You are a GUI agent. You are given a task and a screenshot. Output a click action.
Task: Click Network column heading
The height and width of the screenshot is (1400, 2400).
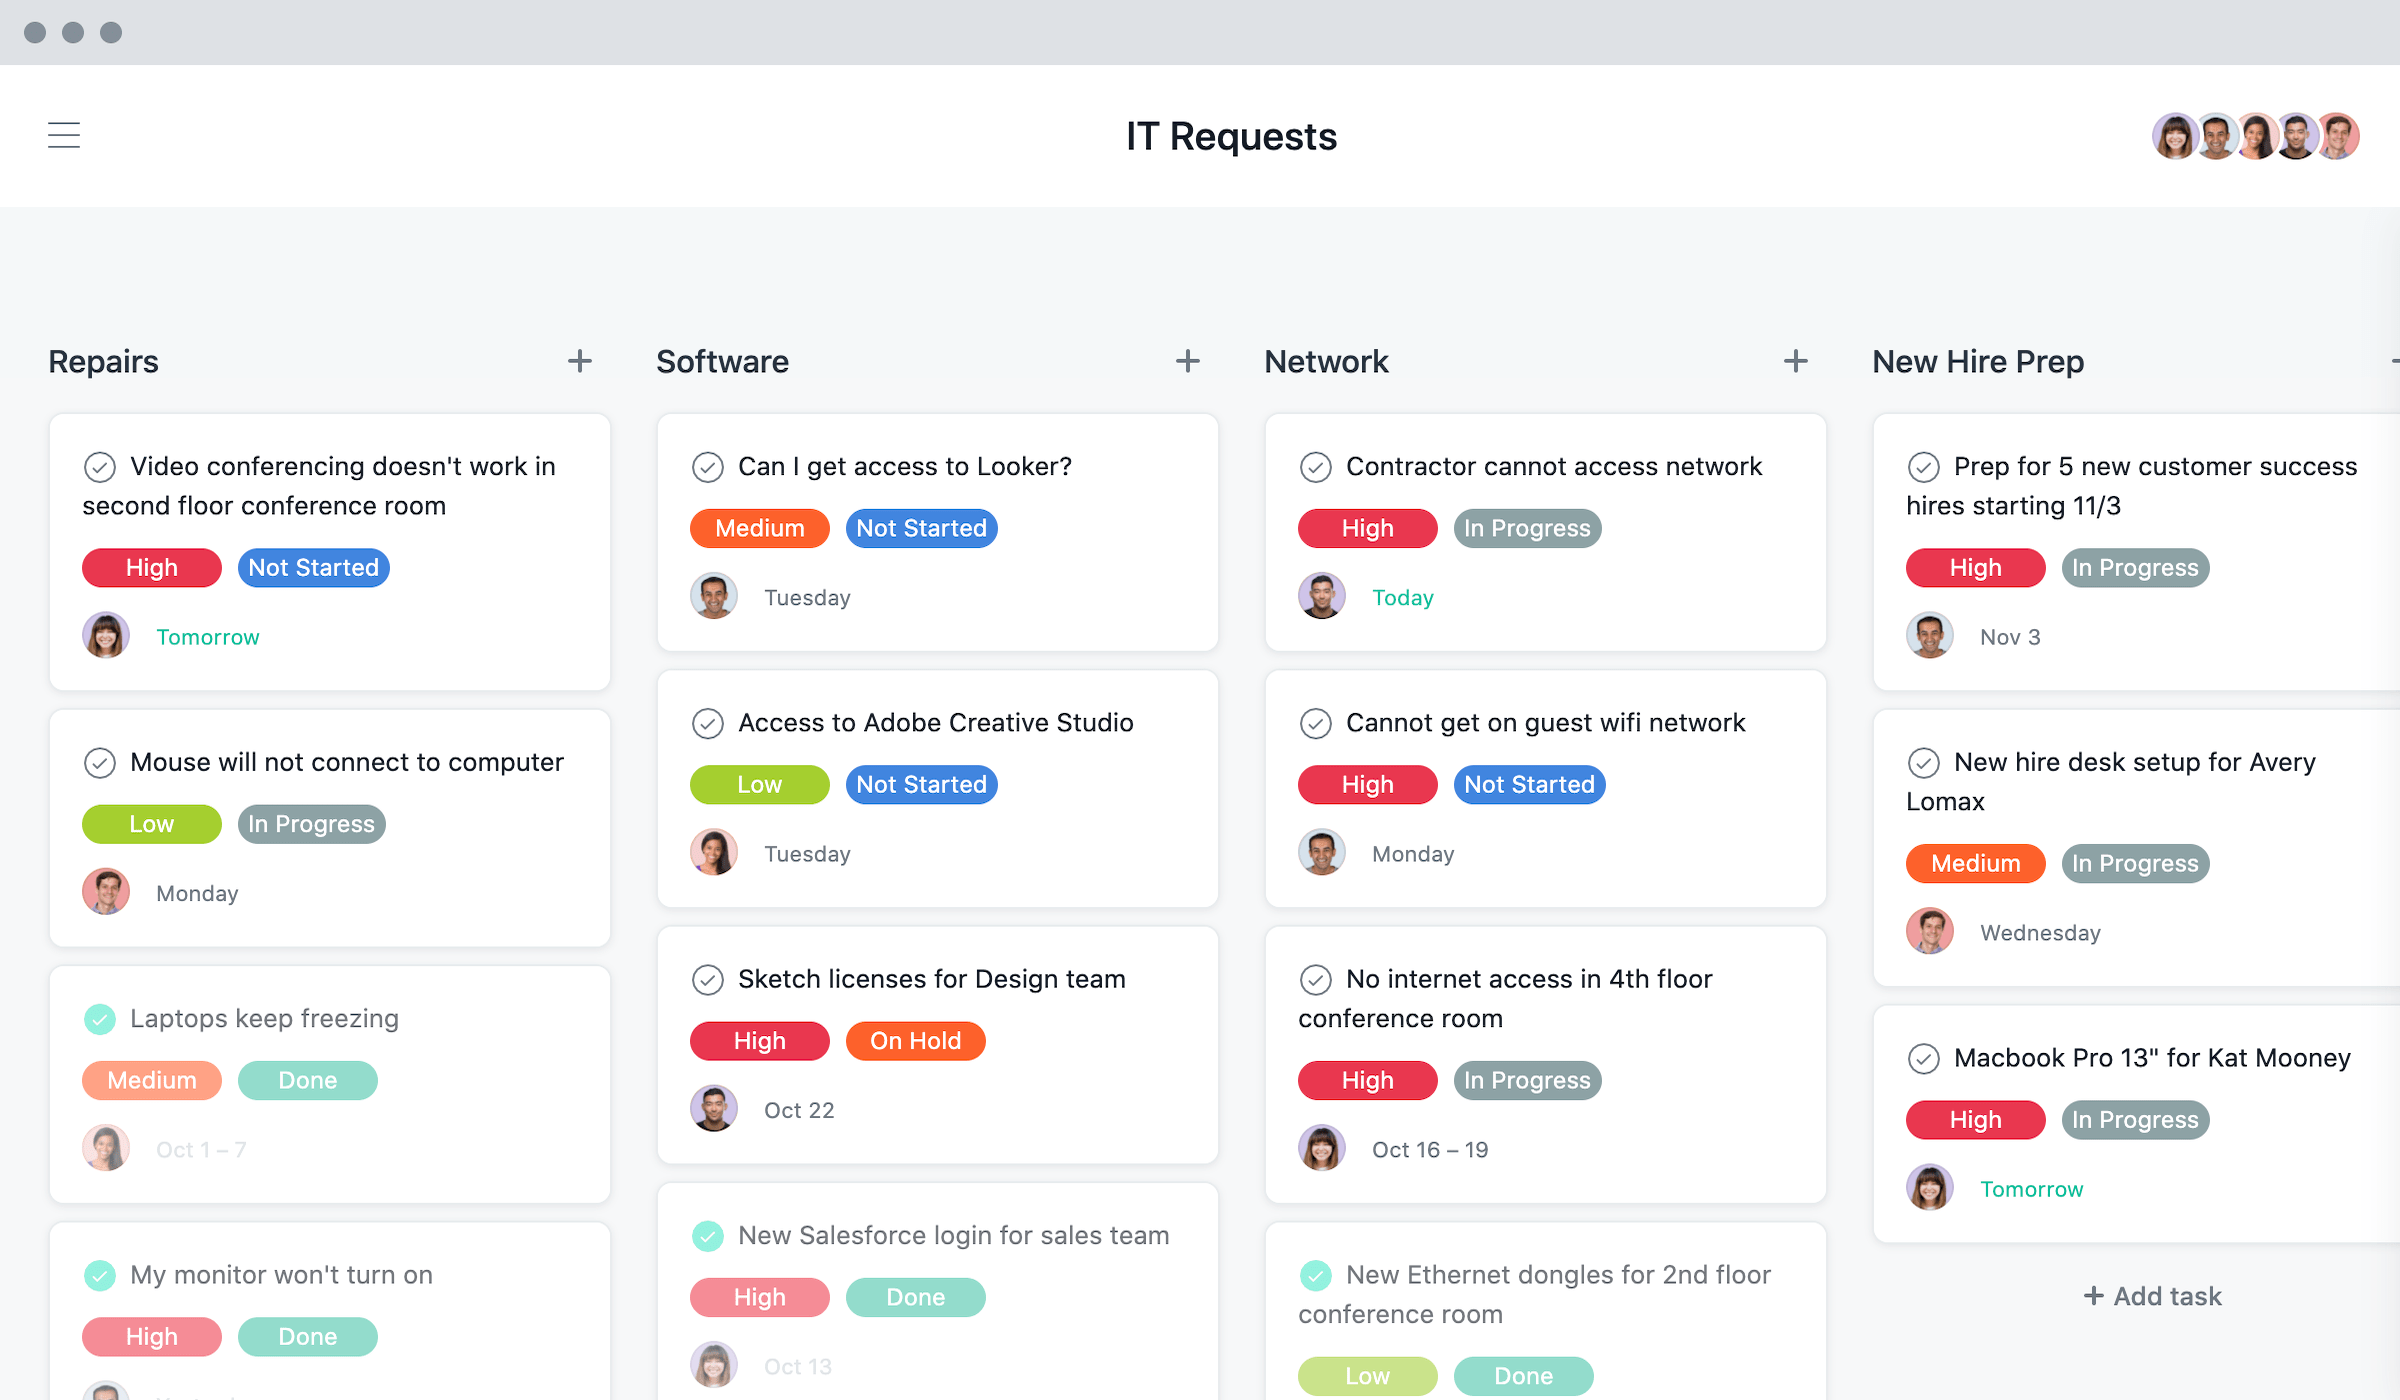point(1326,361)
